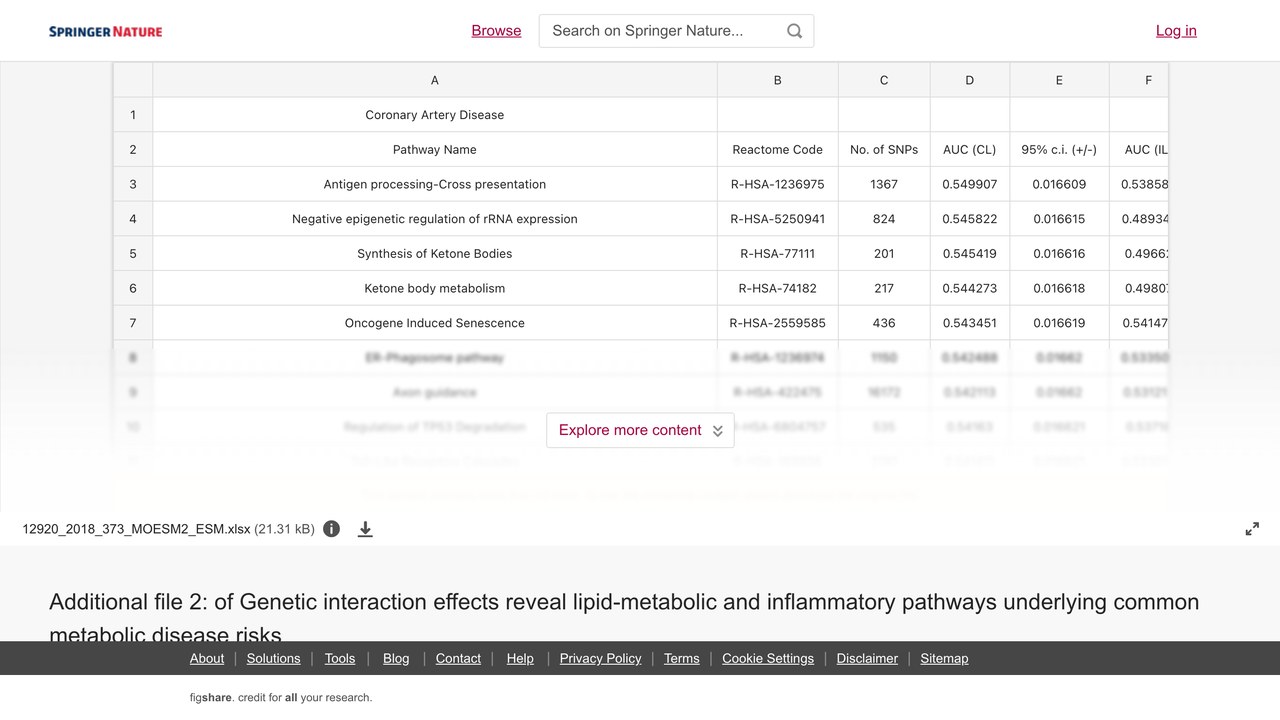The width and height of the screenshot is (1280, 720).
Task: Select column A header
Action: 434,80
